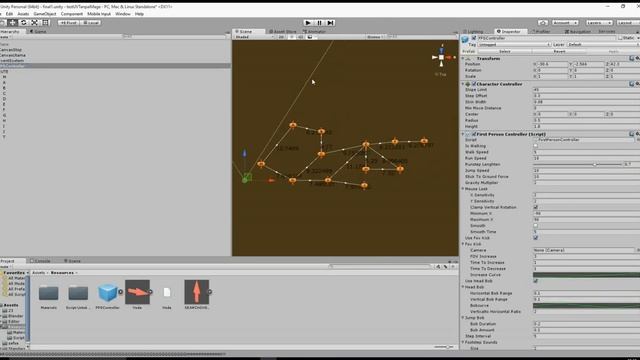Click the FPSController prefab cube icon in Inspector

[x=465, y=40]
